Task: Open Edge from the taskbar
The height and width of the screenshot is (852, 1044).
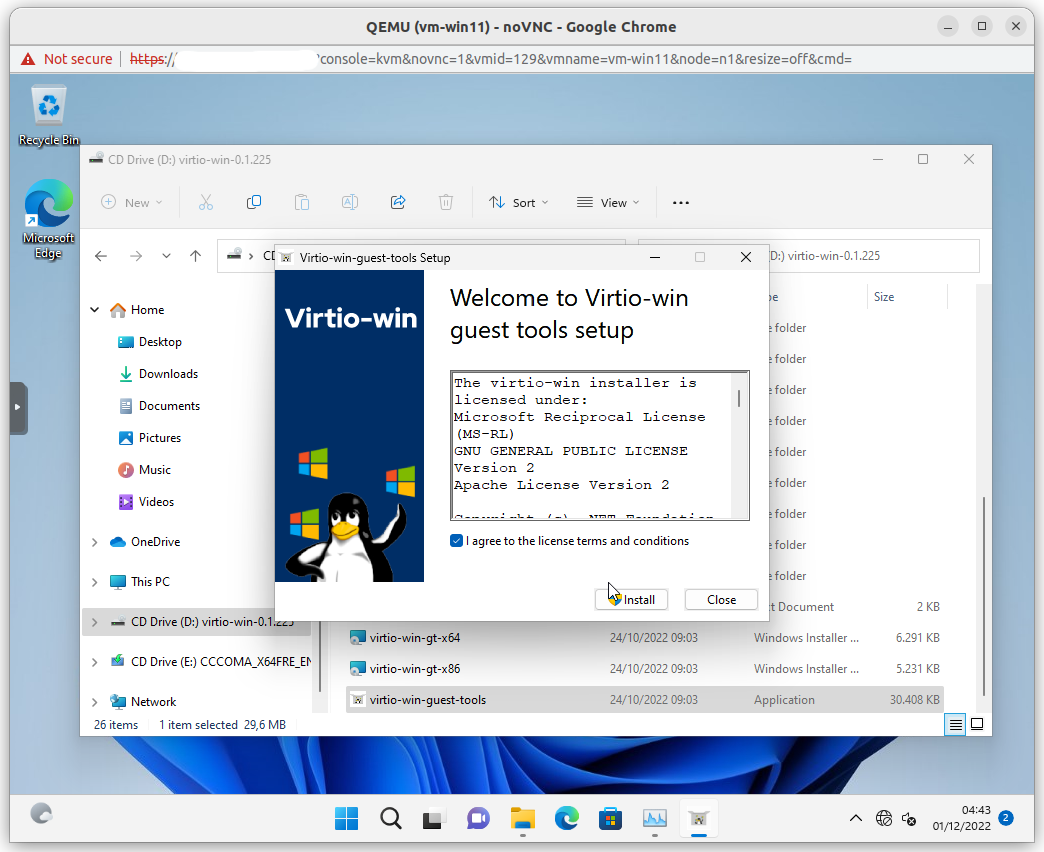Action: pos(567,818)
